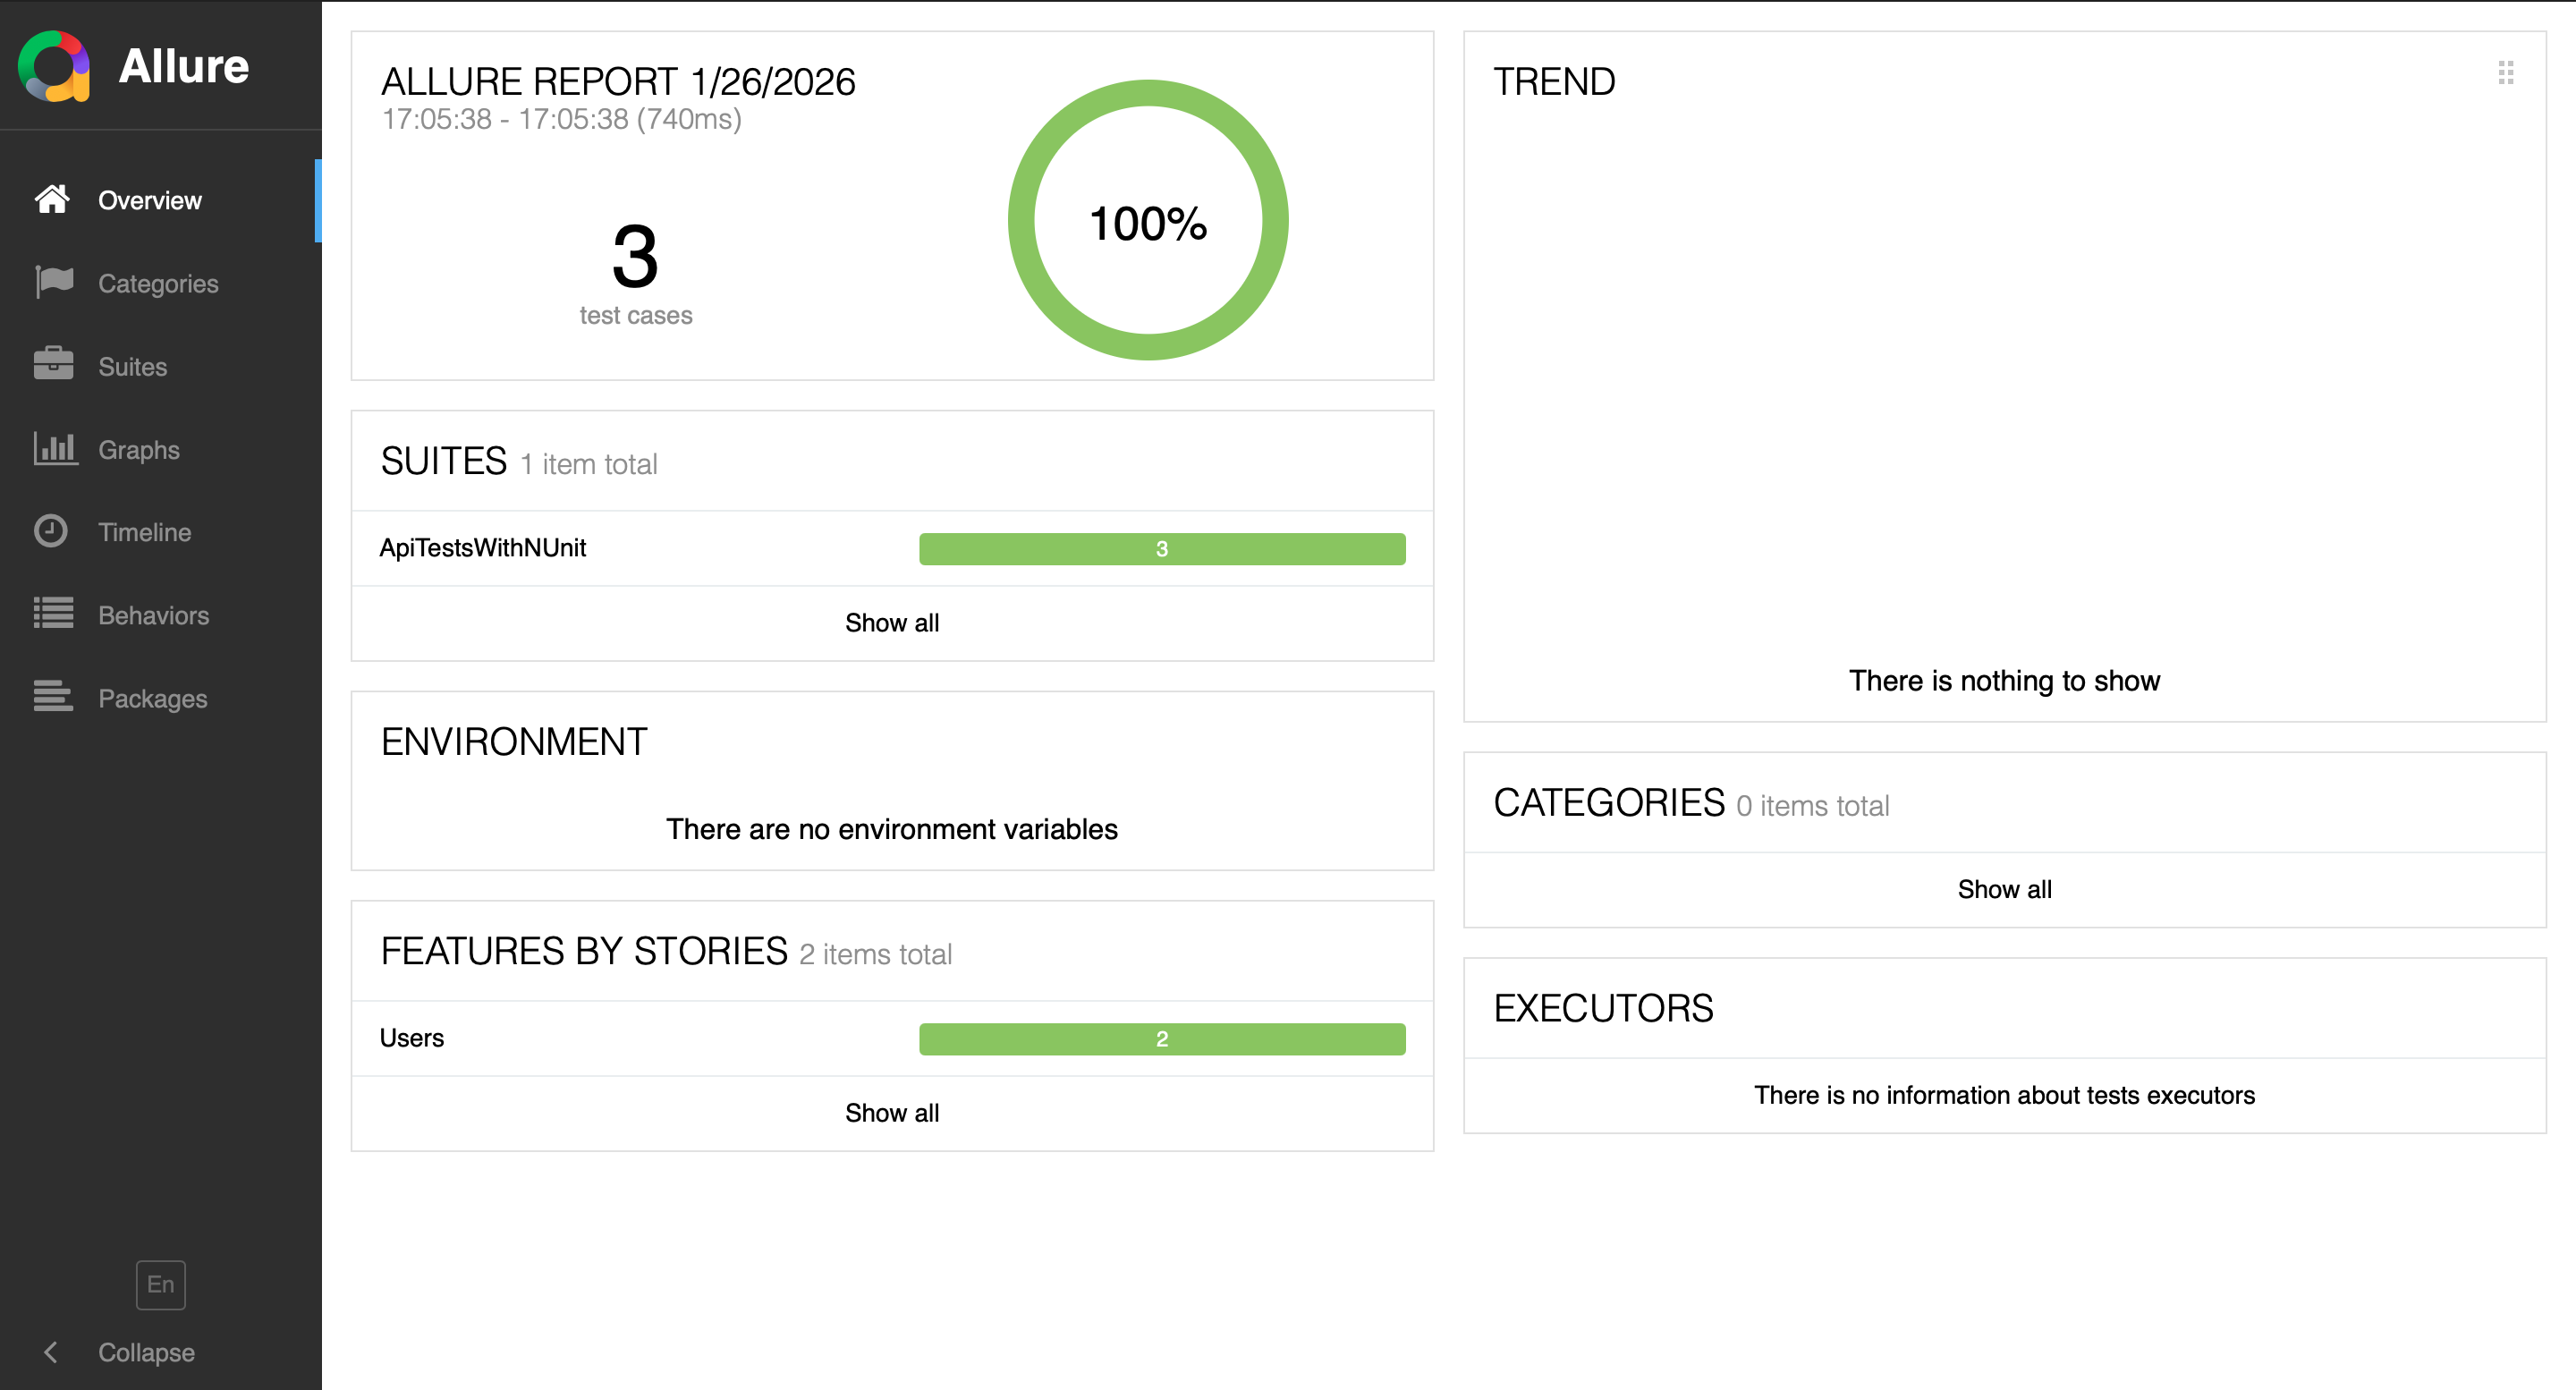
Task: Click the ENVIRONMENT widget heading
Action: point(514,741)
